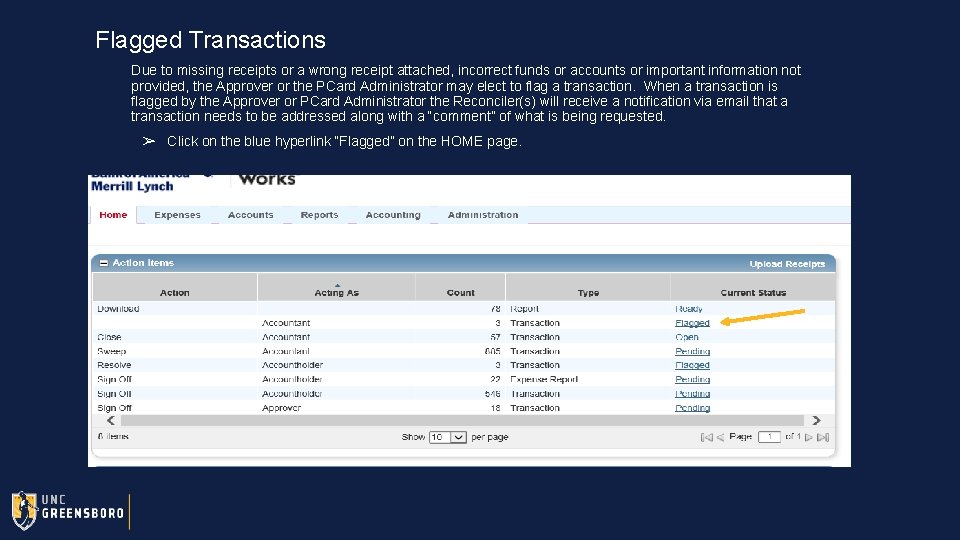The height and width of the screenshot is (540, 960).
Task: Click the count value 57
Action: click(495, 337)
